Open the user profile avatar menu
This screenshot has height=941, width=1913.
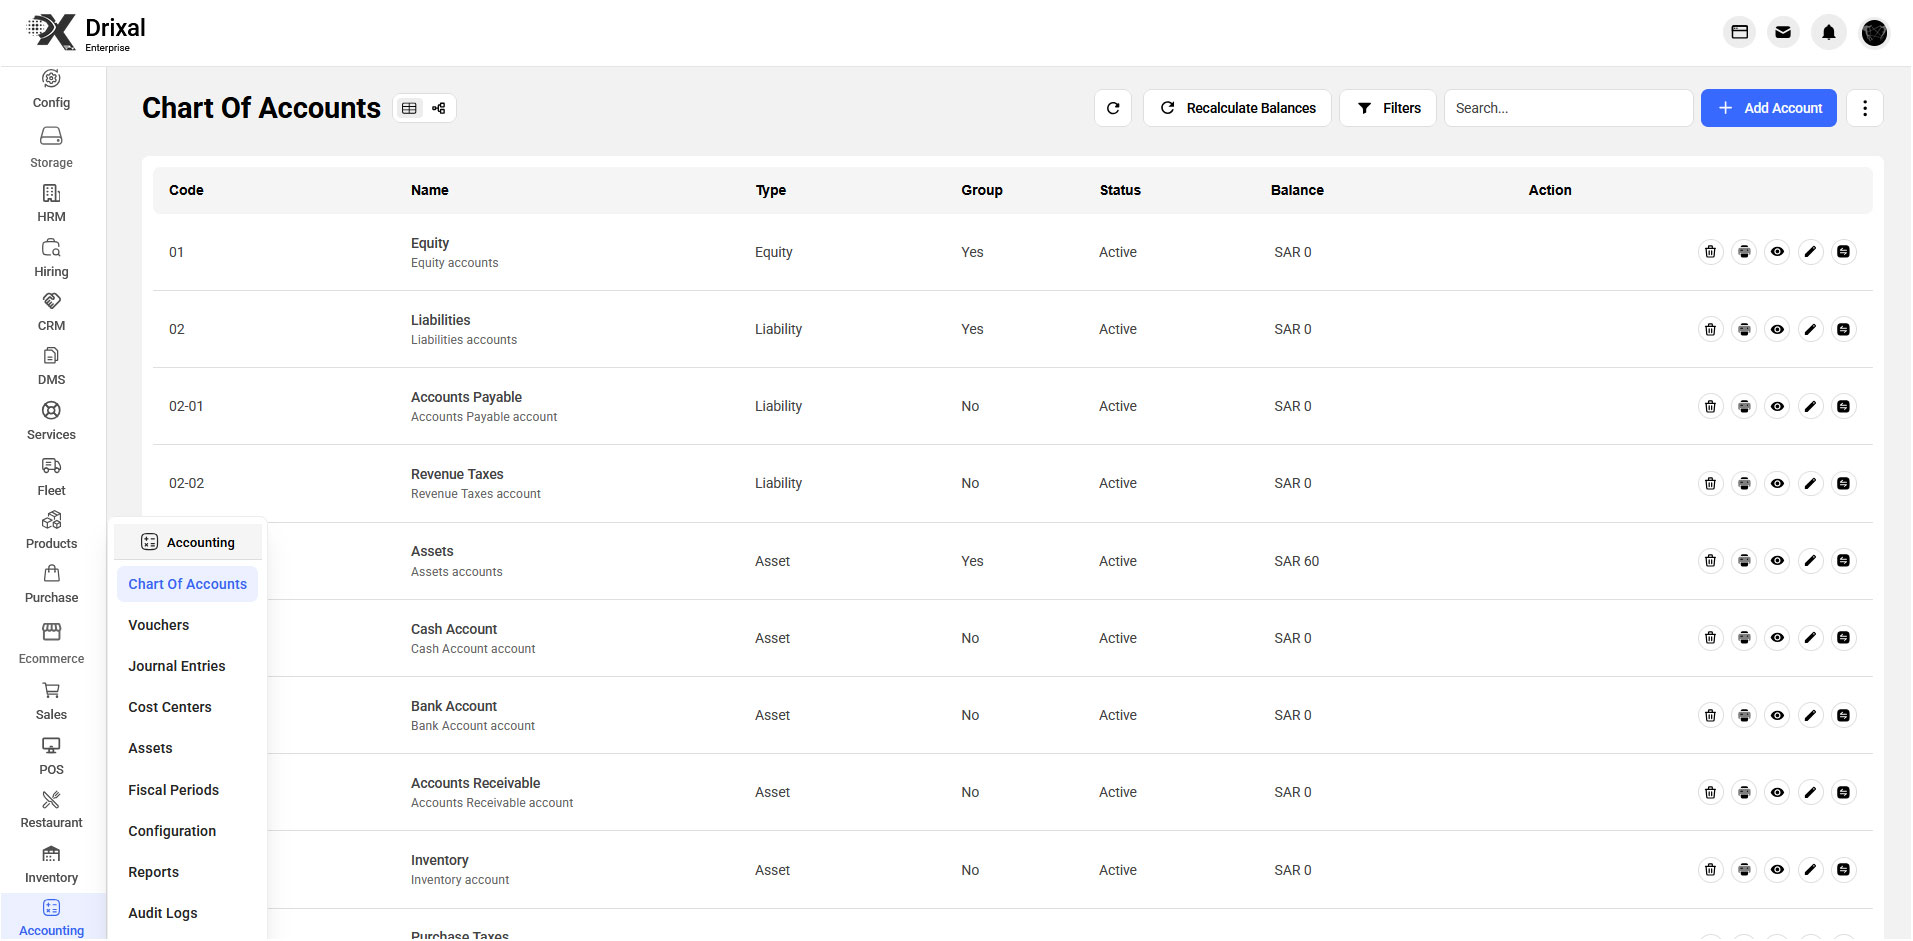1873,32
